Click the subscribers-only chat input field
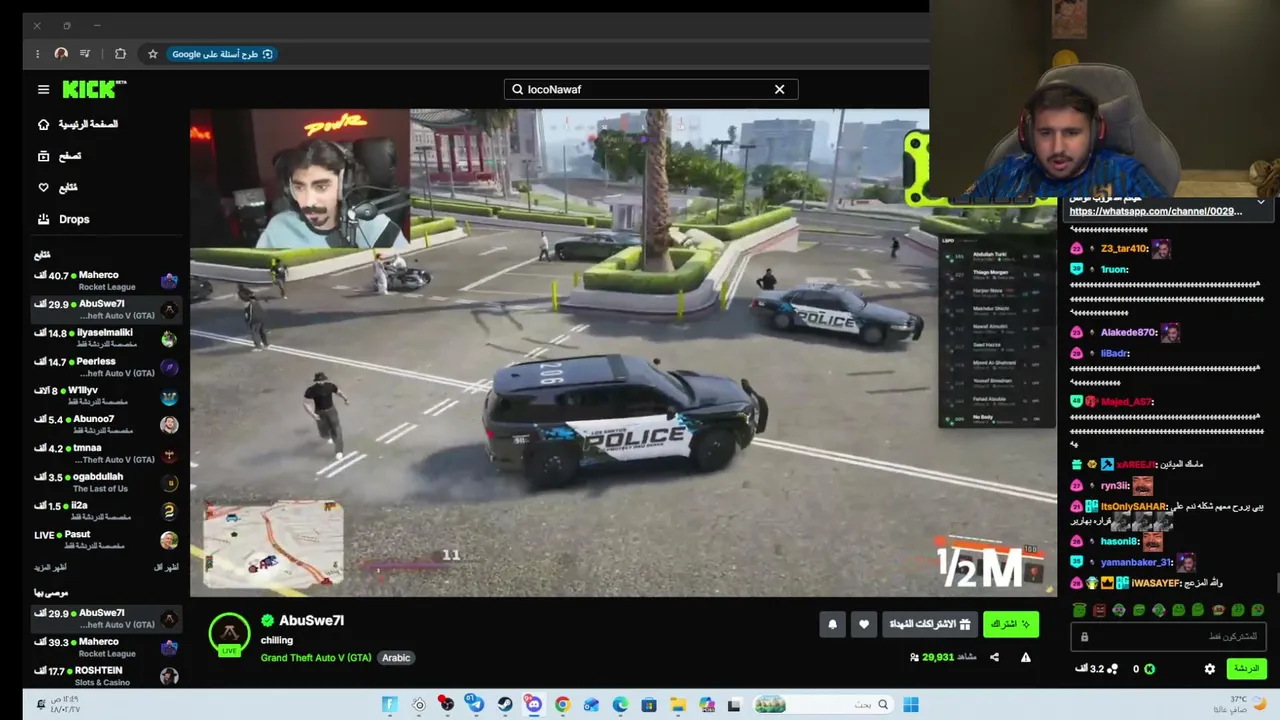 1168,637
